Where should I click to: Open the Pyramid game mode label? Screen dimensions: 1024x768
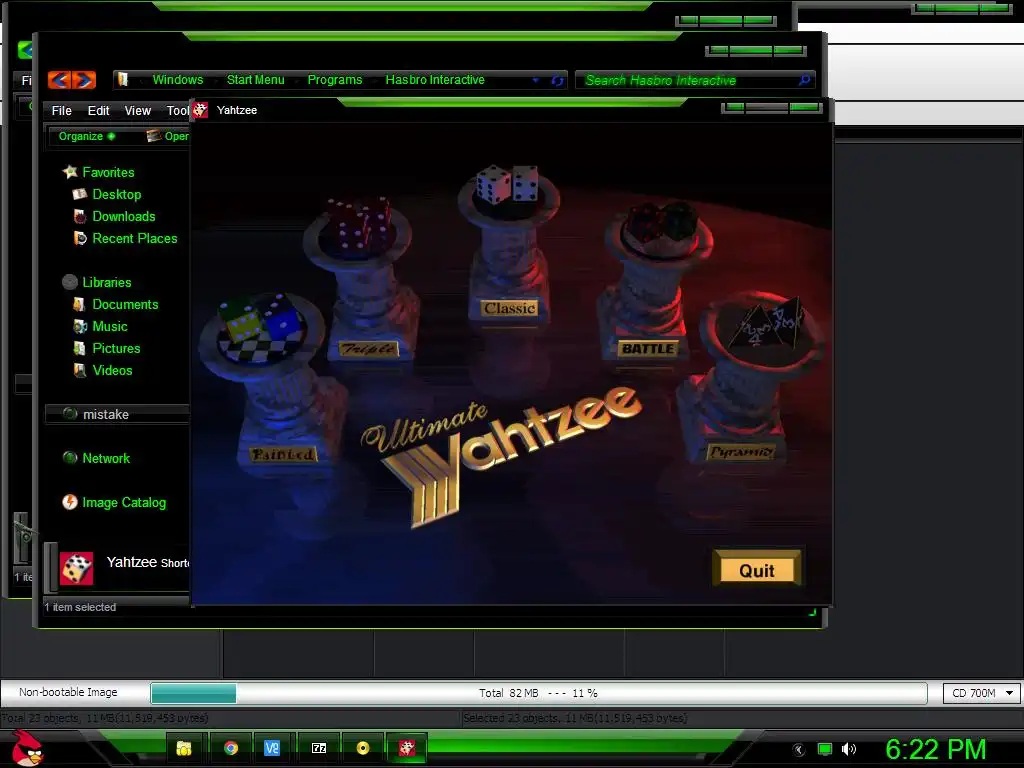(741, 451)
